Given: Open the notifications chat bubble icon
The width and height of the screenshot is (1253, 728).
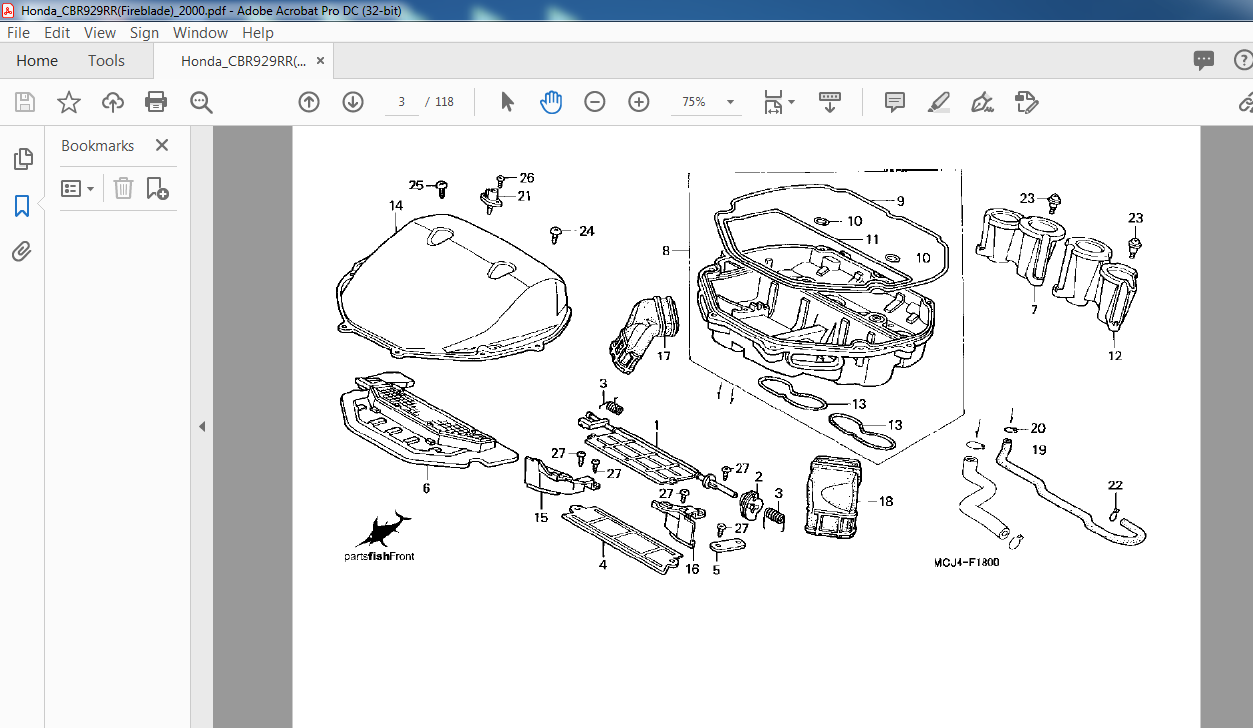Looking at the screenshot, I should (x=1204, y=60).
